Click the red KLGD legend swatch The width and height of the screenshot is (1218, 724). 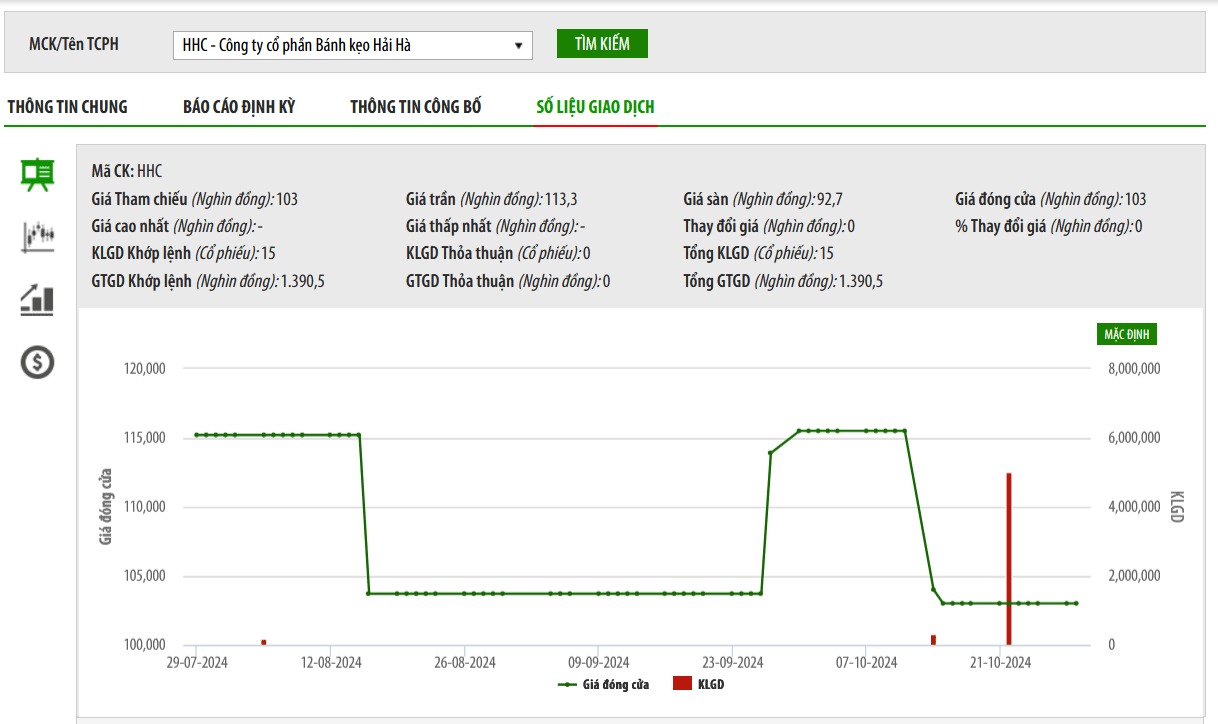pos(682,685)
